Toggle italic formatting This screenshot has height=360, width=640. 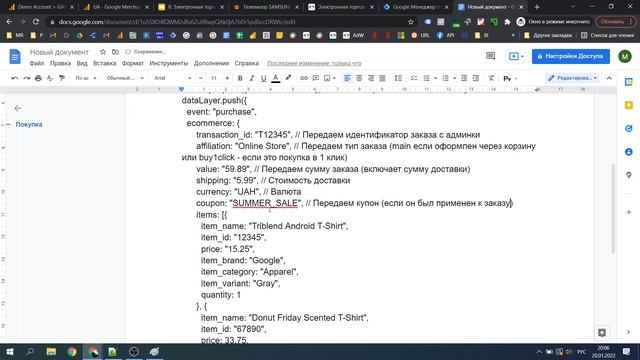(x=252, y=78)
